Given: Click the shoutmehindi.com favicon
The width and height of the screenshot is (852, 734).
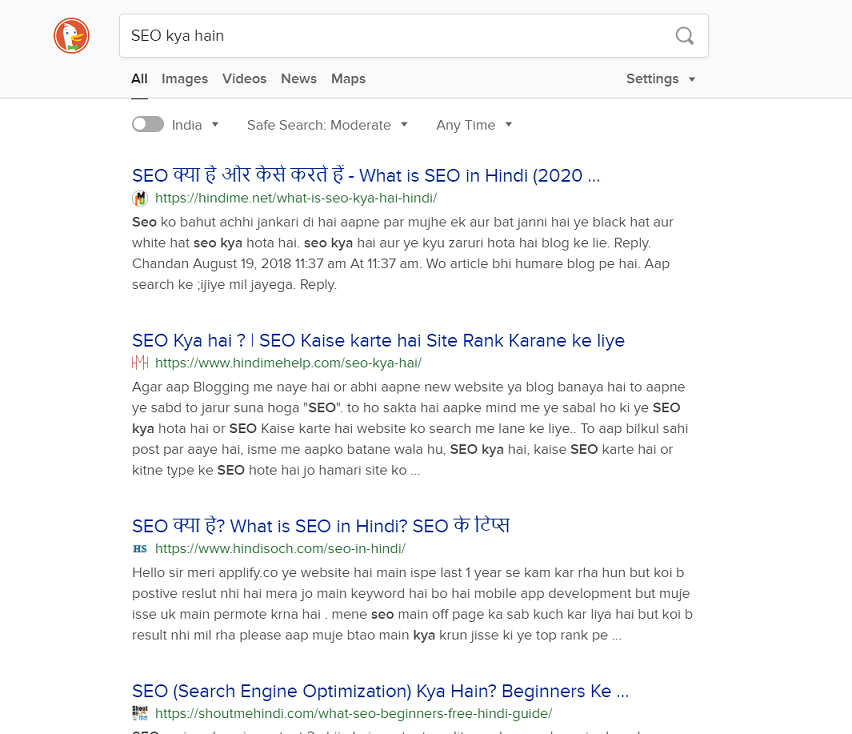Looking at the screenshot, I should pos(140,713).
